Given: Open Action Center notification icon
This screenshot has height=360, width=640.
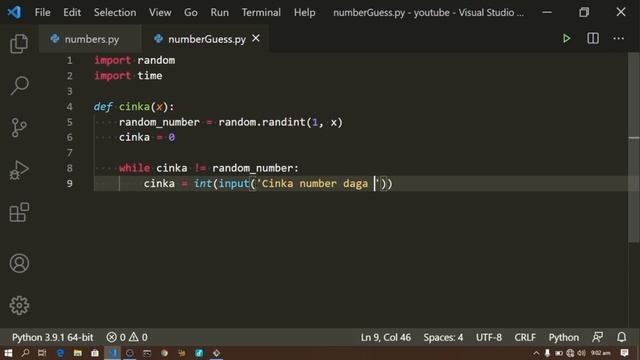Looking at the screenshot, I should (624, 353).
